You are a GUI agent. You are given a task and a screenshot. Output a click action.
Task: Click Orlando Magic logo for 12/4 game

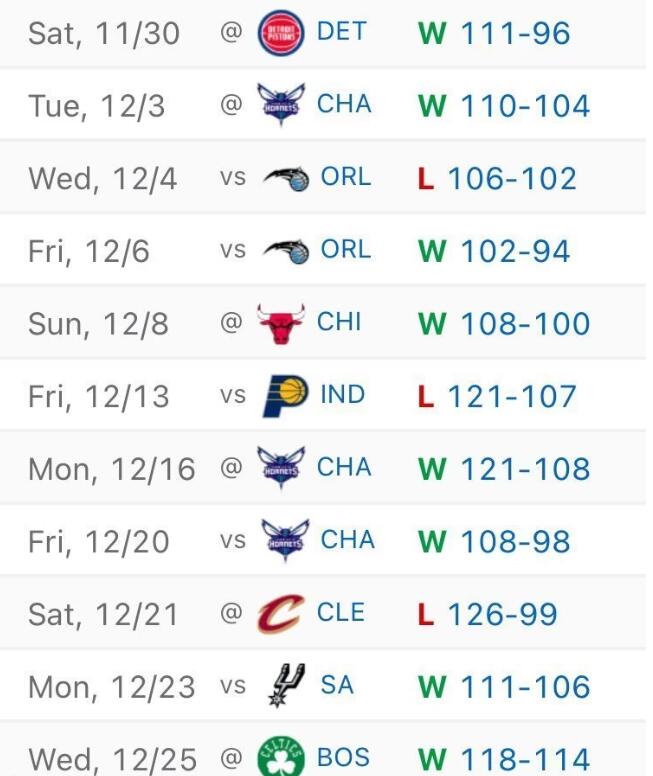tap(286, 178)
